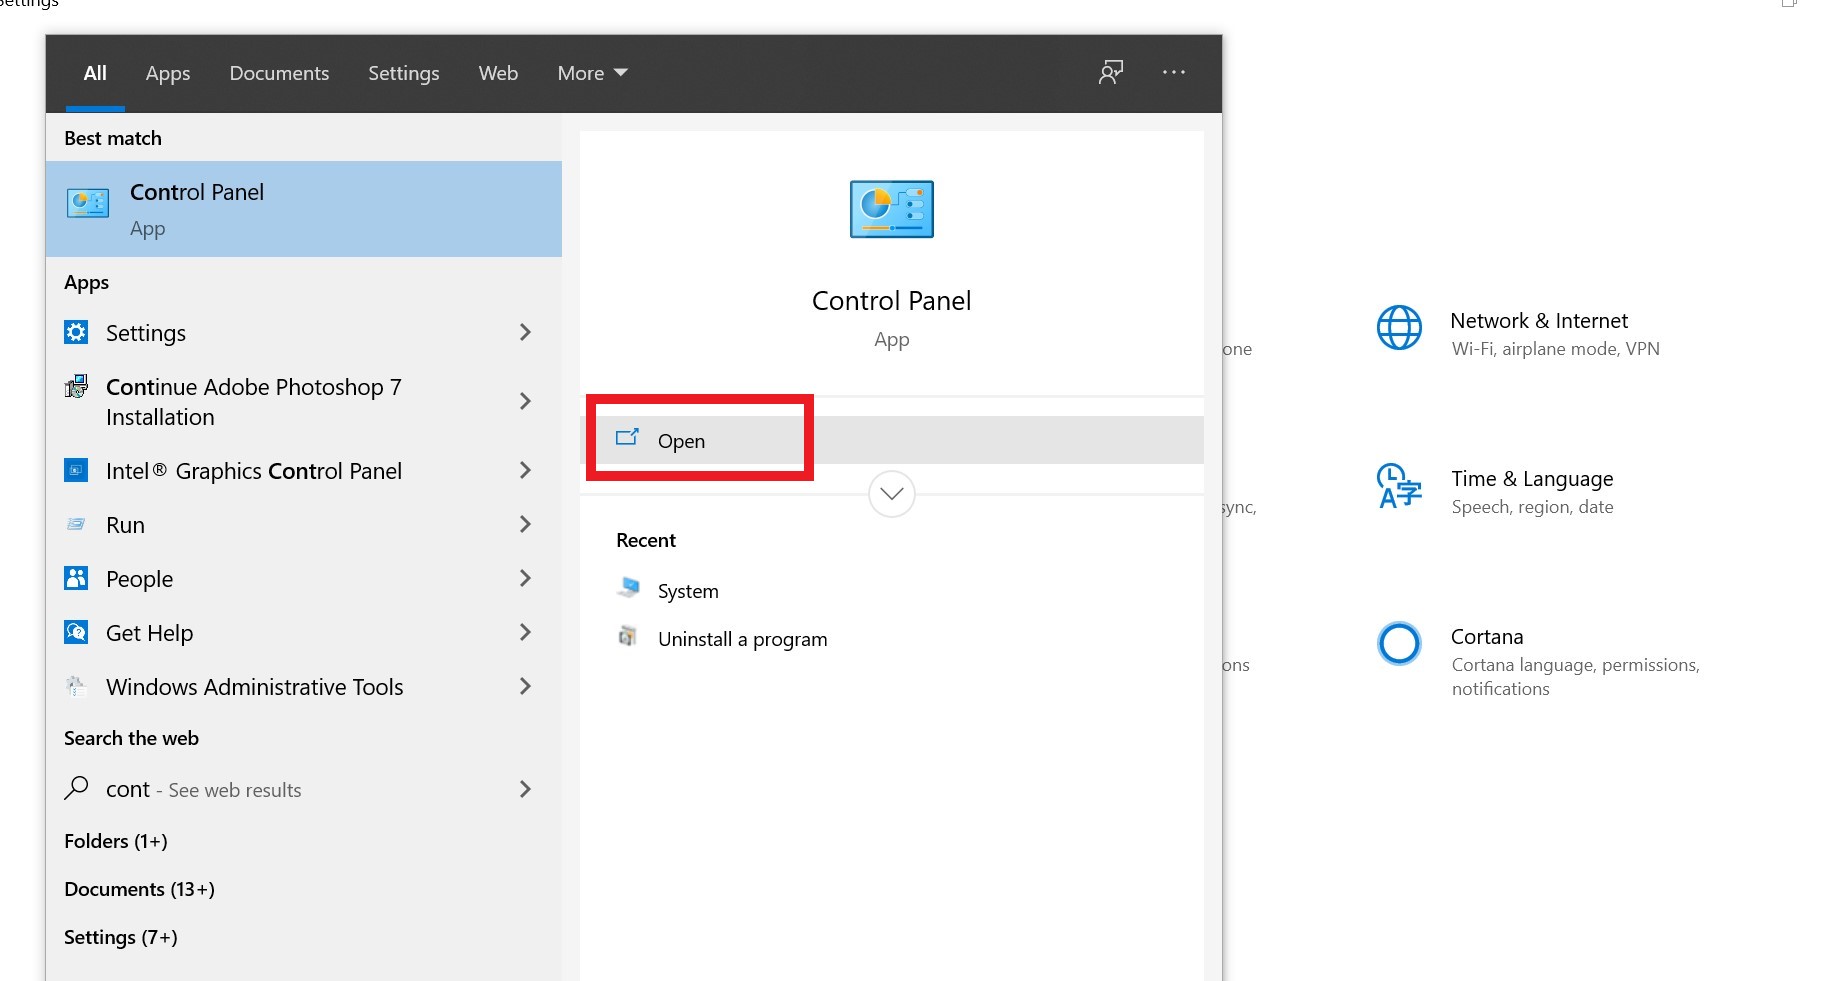Click the Adobe Photoshop 7 installation icon
This screenshot has width=1838, height=981.
(76, 387)
